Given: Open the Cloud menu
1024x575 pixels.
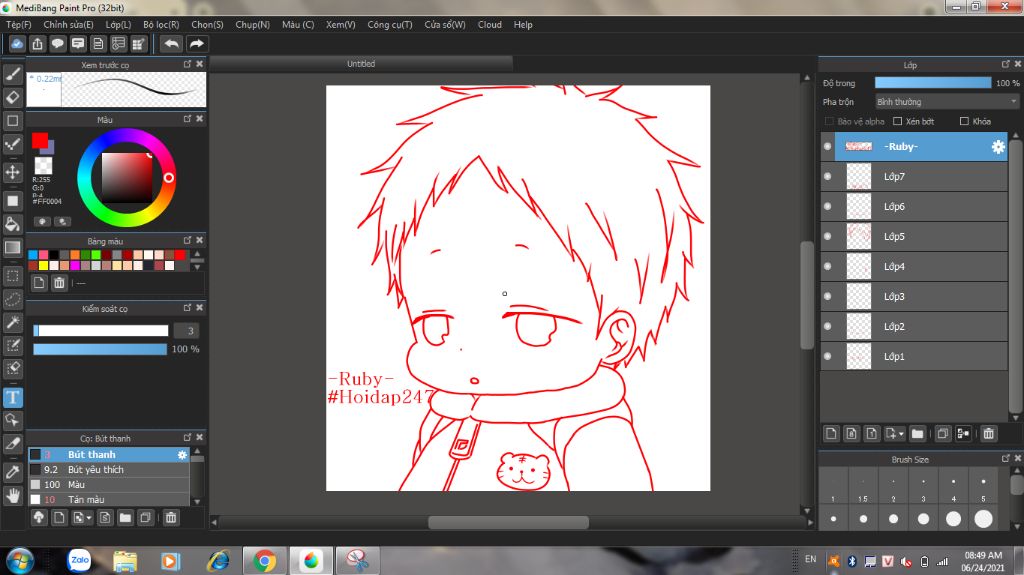Looking at the screenshot, I should [x=489, y=24].
